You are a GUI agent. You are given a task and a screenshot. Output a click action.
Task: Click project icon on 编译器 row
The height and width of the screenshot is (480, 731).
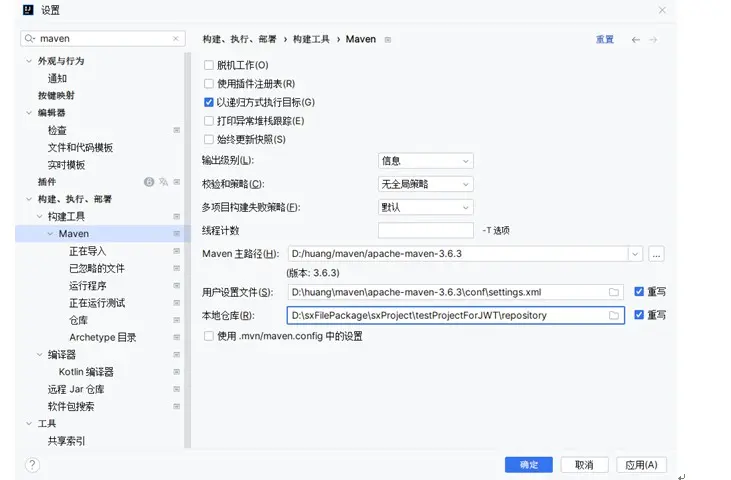[177, 355]
